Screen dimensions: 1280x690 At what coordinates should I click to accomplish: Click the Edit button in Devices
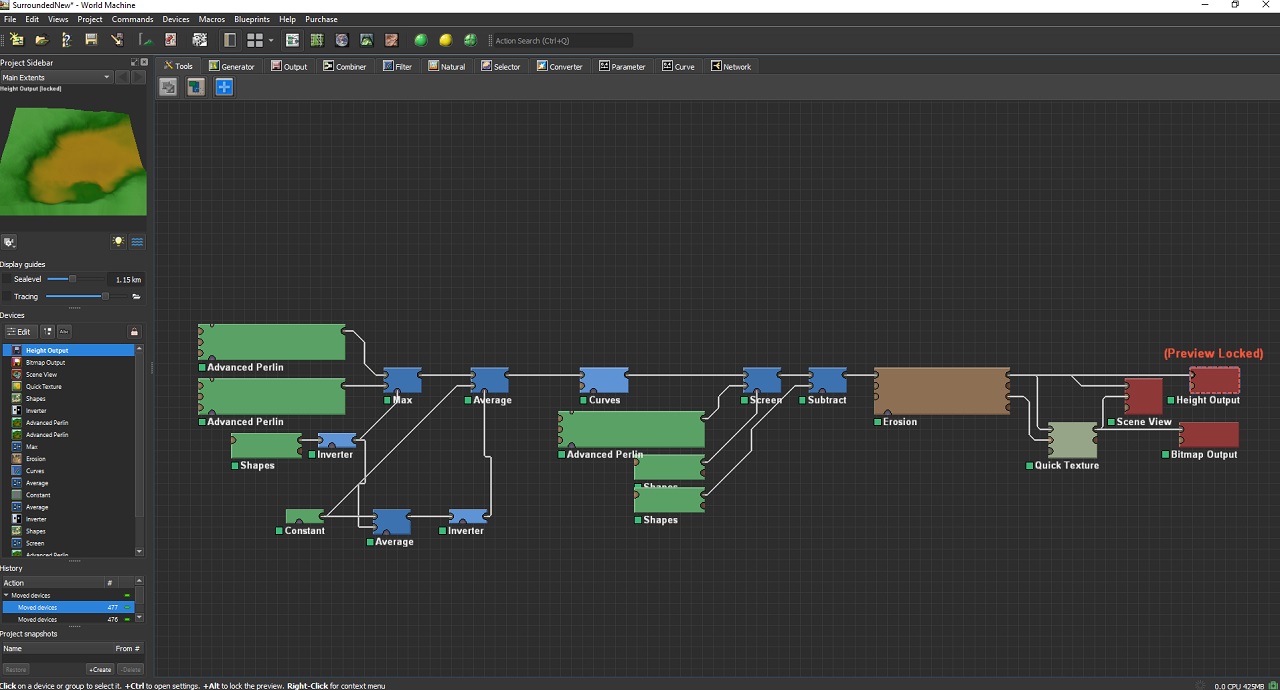(x=19, y=332)
